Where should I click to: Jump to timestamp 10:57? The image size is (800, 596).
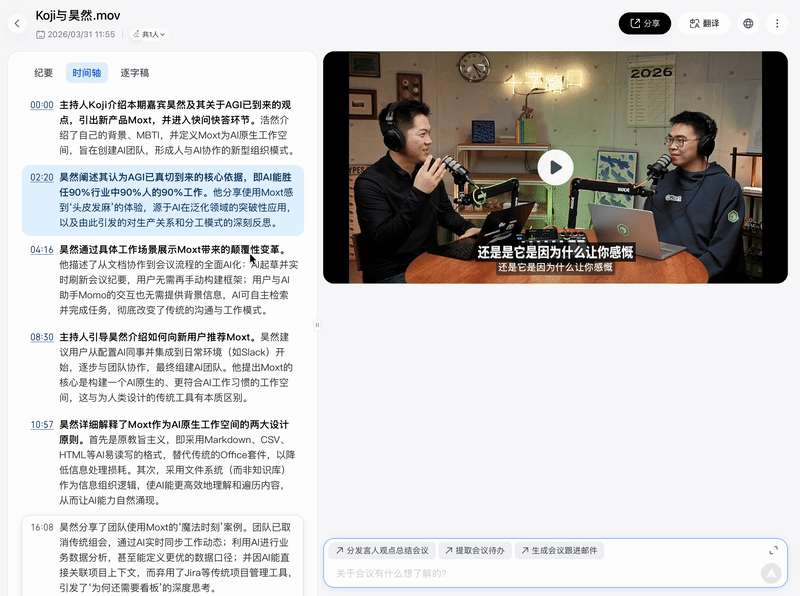42,425
